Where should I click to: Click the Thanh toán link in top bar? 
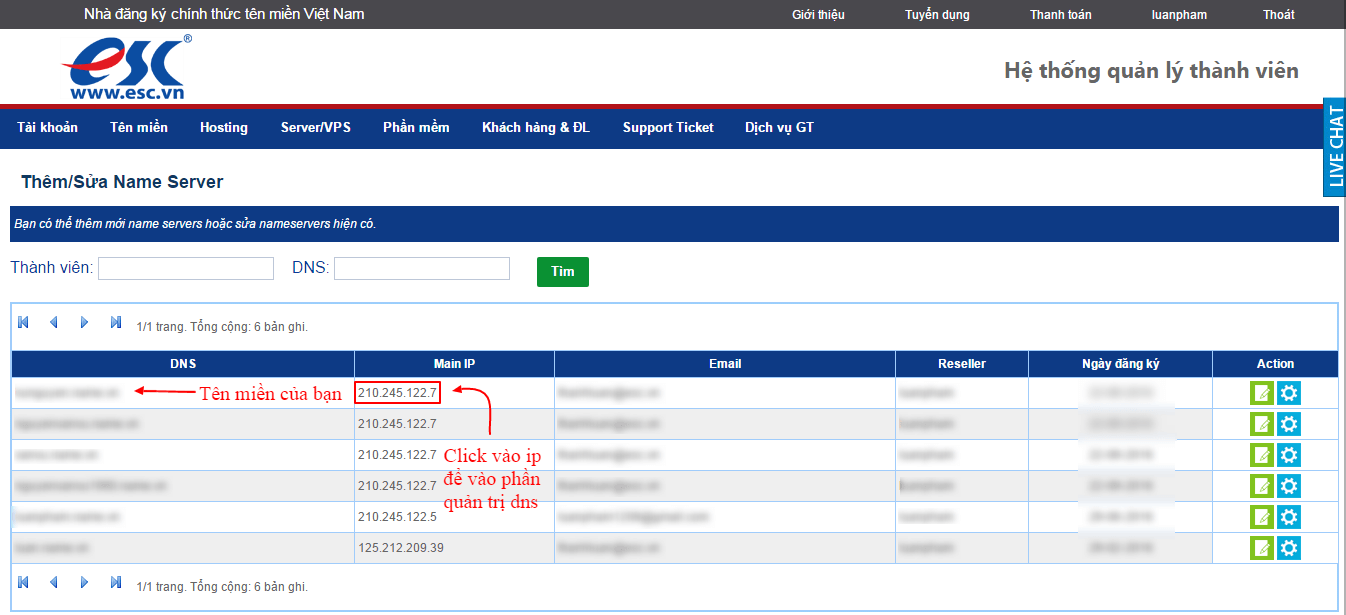click(x=1061, y=15)
